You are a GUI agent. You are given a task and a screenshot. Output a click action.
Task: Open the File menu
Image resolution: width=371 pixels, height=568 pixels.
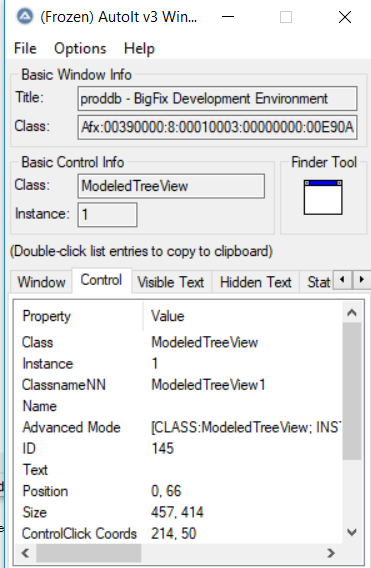point(25,49)
